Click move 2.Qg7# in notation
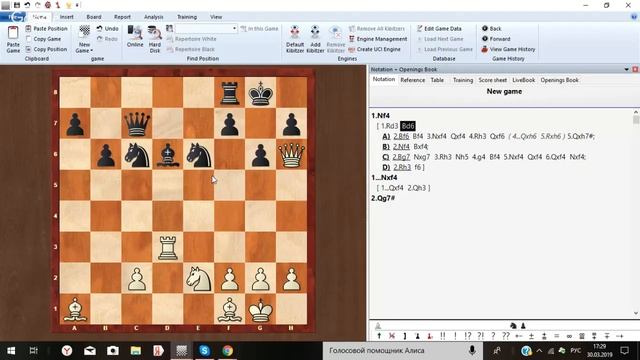The width and height of the screenshot is (640, 360). point(383,198)
